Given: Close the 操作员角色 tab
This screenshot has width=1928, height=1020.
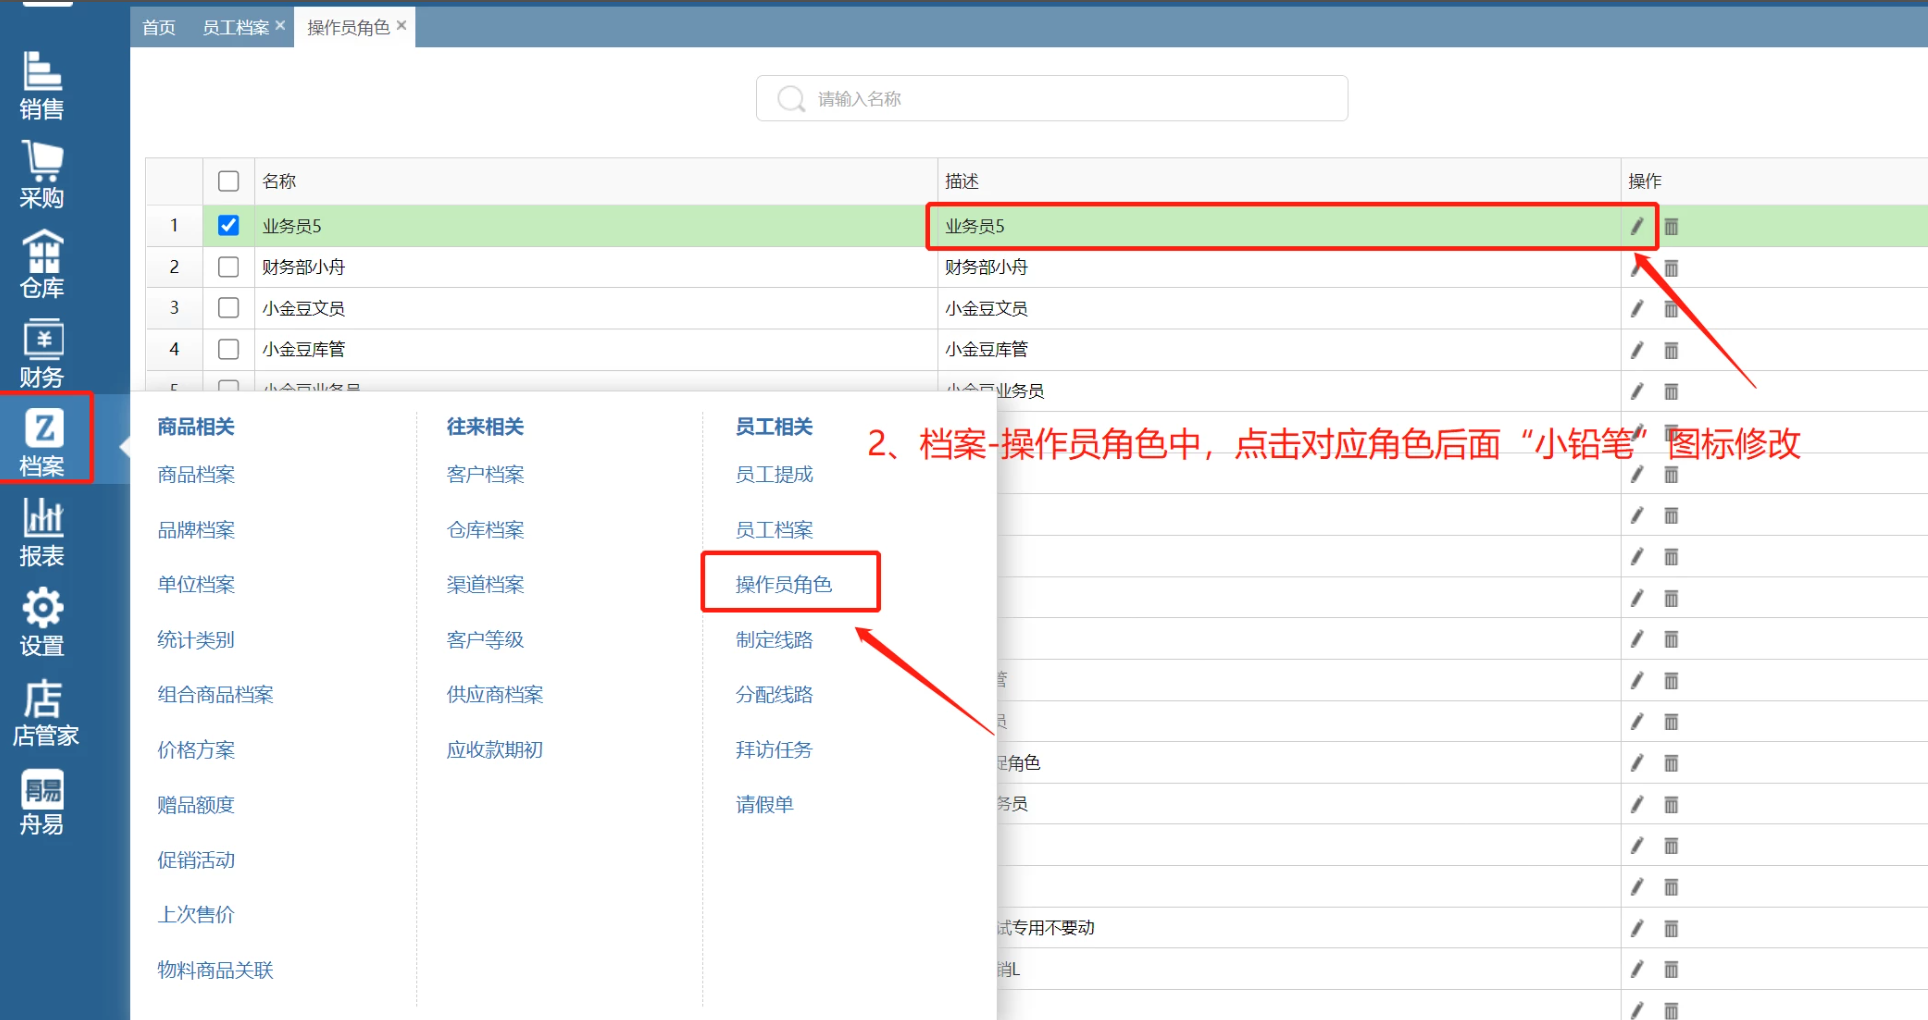Looking at the screenshot, I should pyautogui.click(x=402, y=26).
